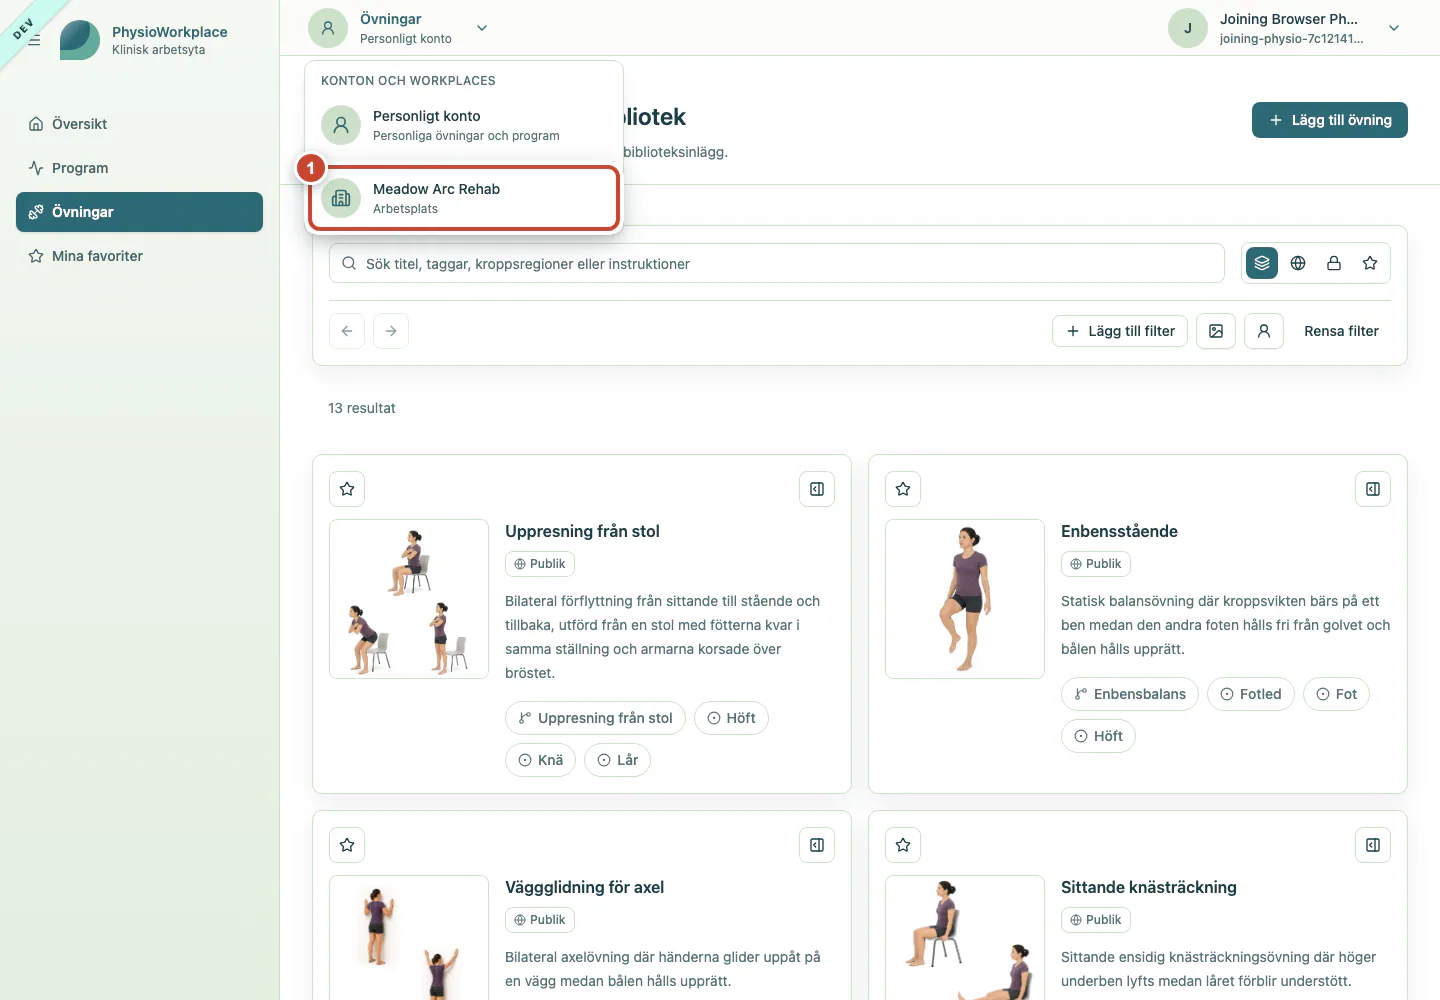Open side panel for Sittande knästräckning

tap(1373, 845)
